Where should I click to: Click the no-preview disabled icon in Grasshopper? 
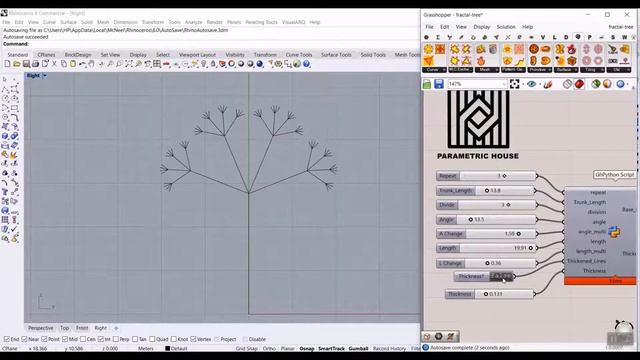click(x=567, y=84)
